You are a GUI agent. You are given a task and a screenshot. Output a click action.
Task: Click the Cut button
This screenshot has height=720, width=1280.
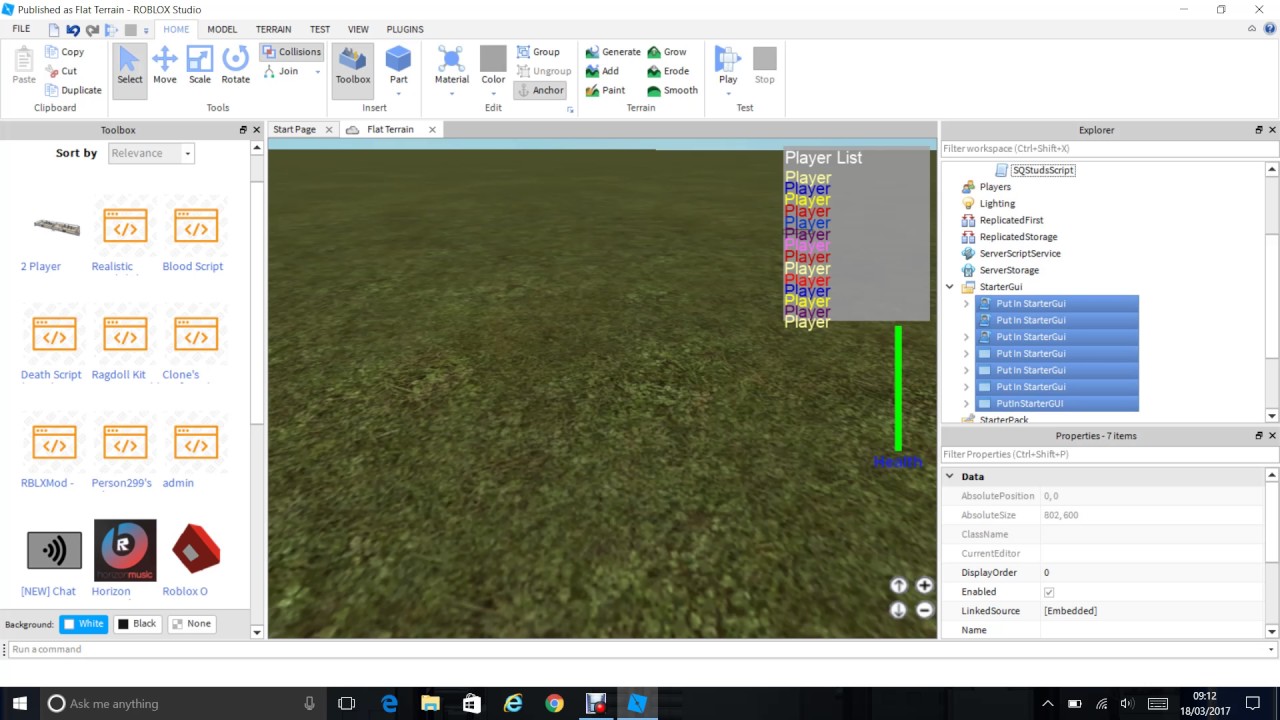coord(61,71)
